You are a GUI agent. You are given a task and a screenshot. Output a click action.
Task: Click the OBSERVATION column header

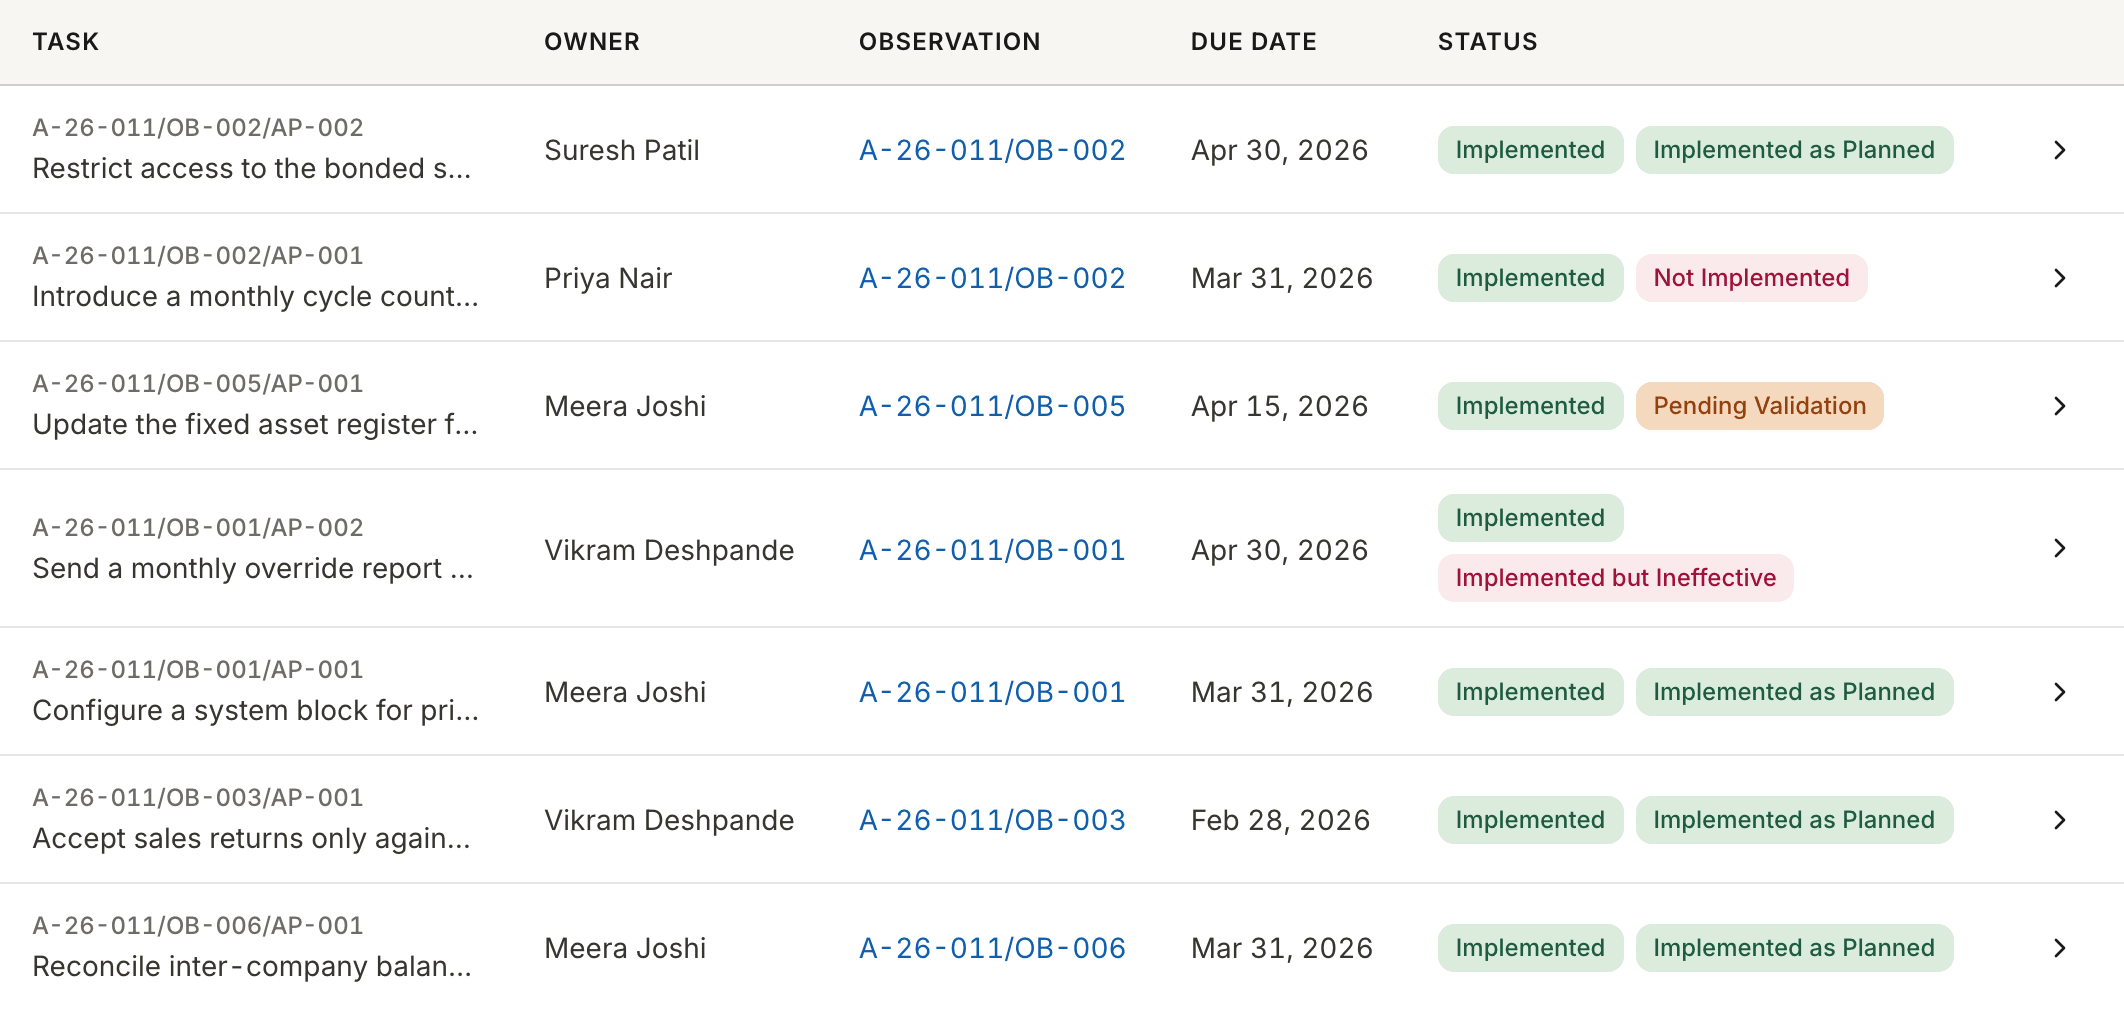(950, 42)
